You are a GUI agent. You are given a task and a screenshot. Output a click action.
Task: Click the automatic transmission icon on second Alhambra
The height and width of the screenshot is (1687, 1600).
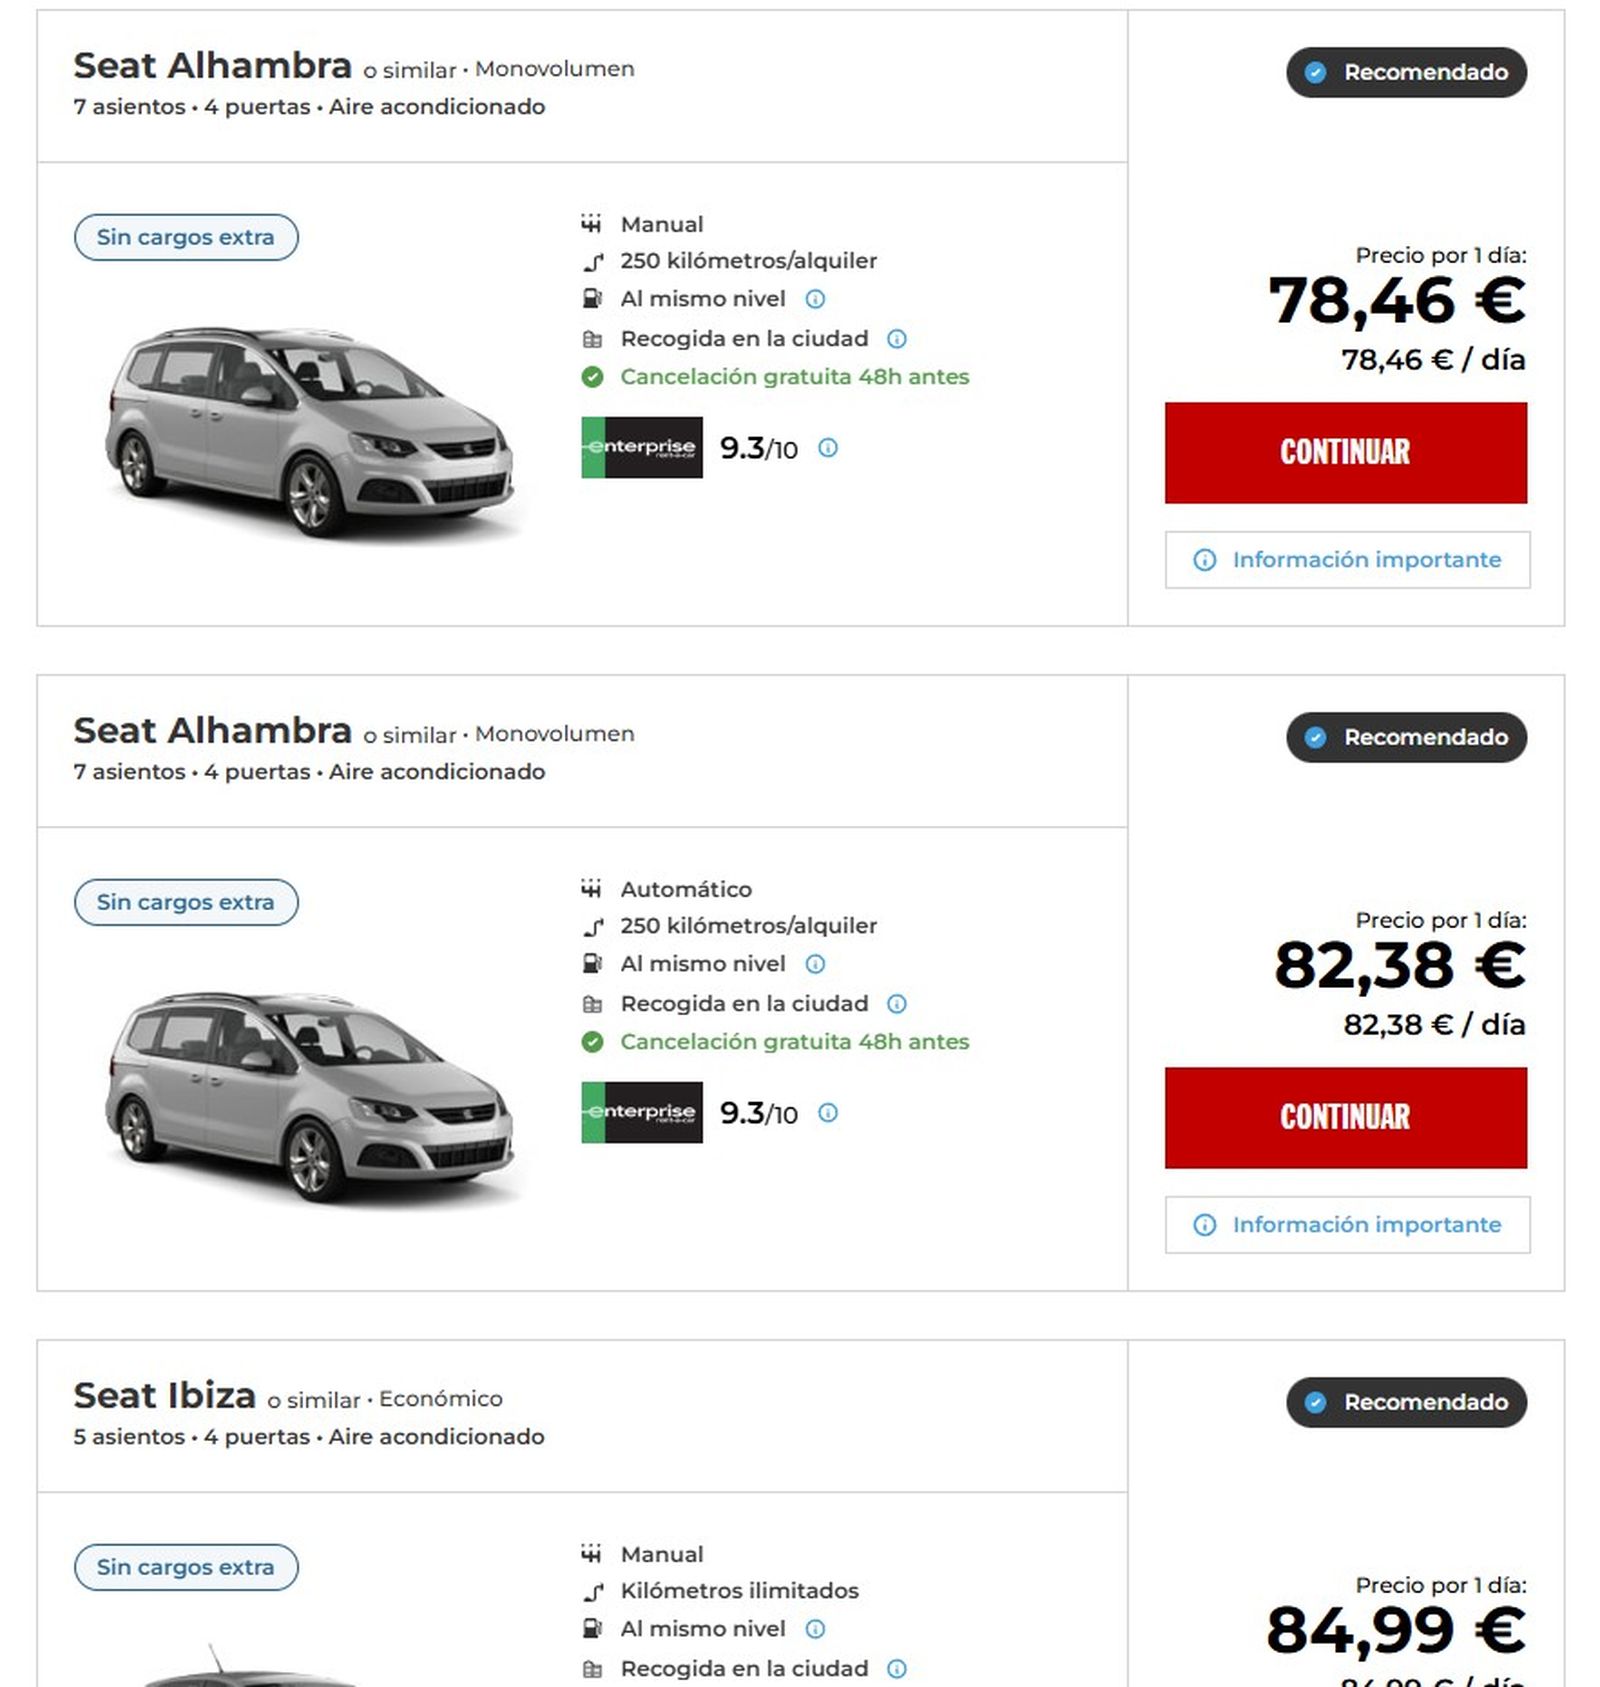click(592, 889)
